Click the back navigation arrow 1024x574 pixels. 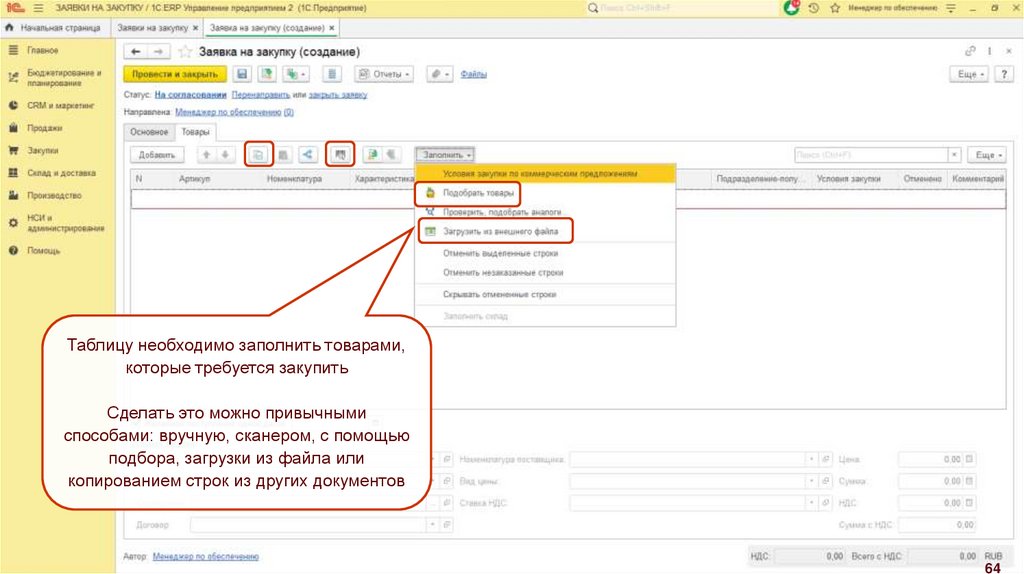[x=136, y=51]
